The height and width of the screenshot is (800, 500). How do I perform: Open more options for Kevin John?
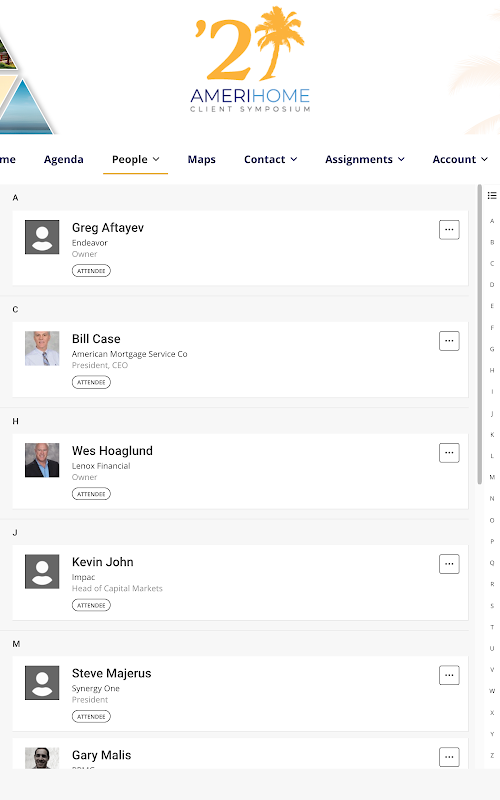pyautogui.click(x=449, y=564)
